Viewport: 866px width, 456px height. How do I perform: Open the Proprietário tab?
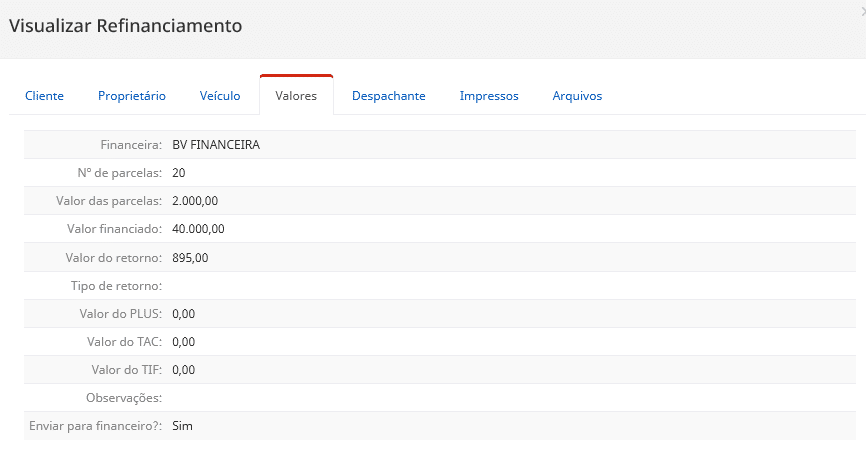[x=131, y=96]
